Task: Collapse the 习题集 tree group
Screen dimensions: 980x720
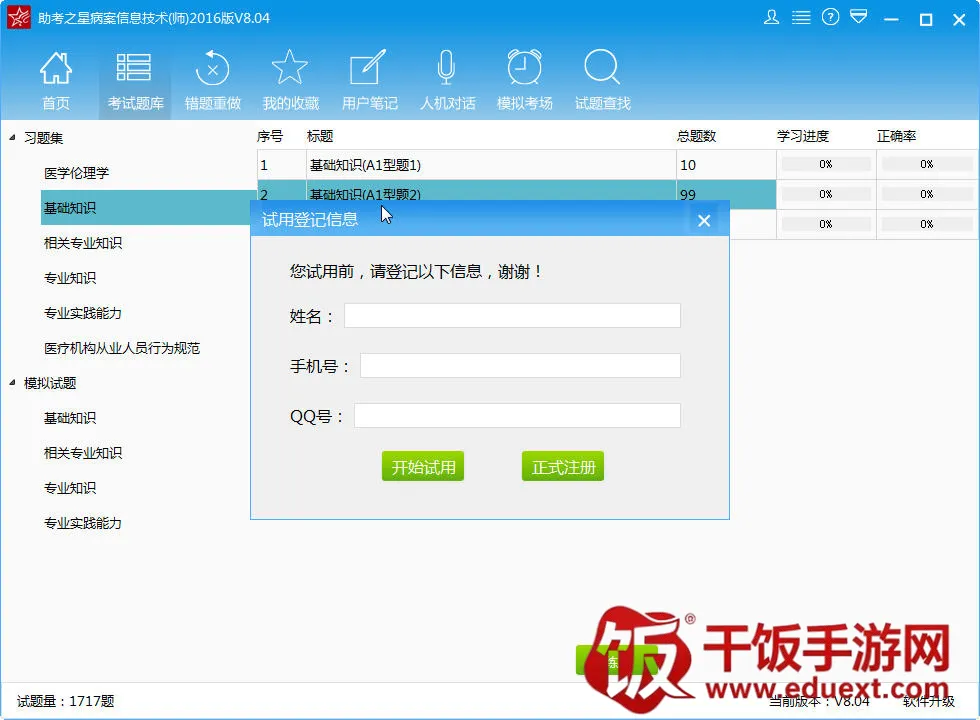Action: pyautogui.click(x=12, y=138)
